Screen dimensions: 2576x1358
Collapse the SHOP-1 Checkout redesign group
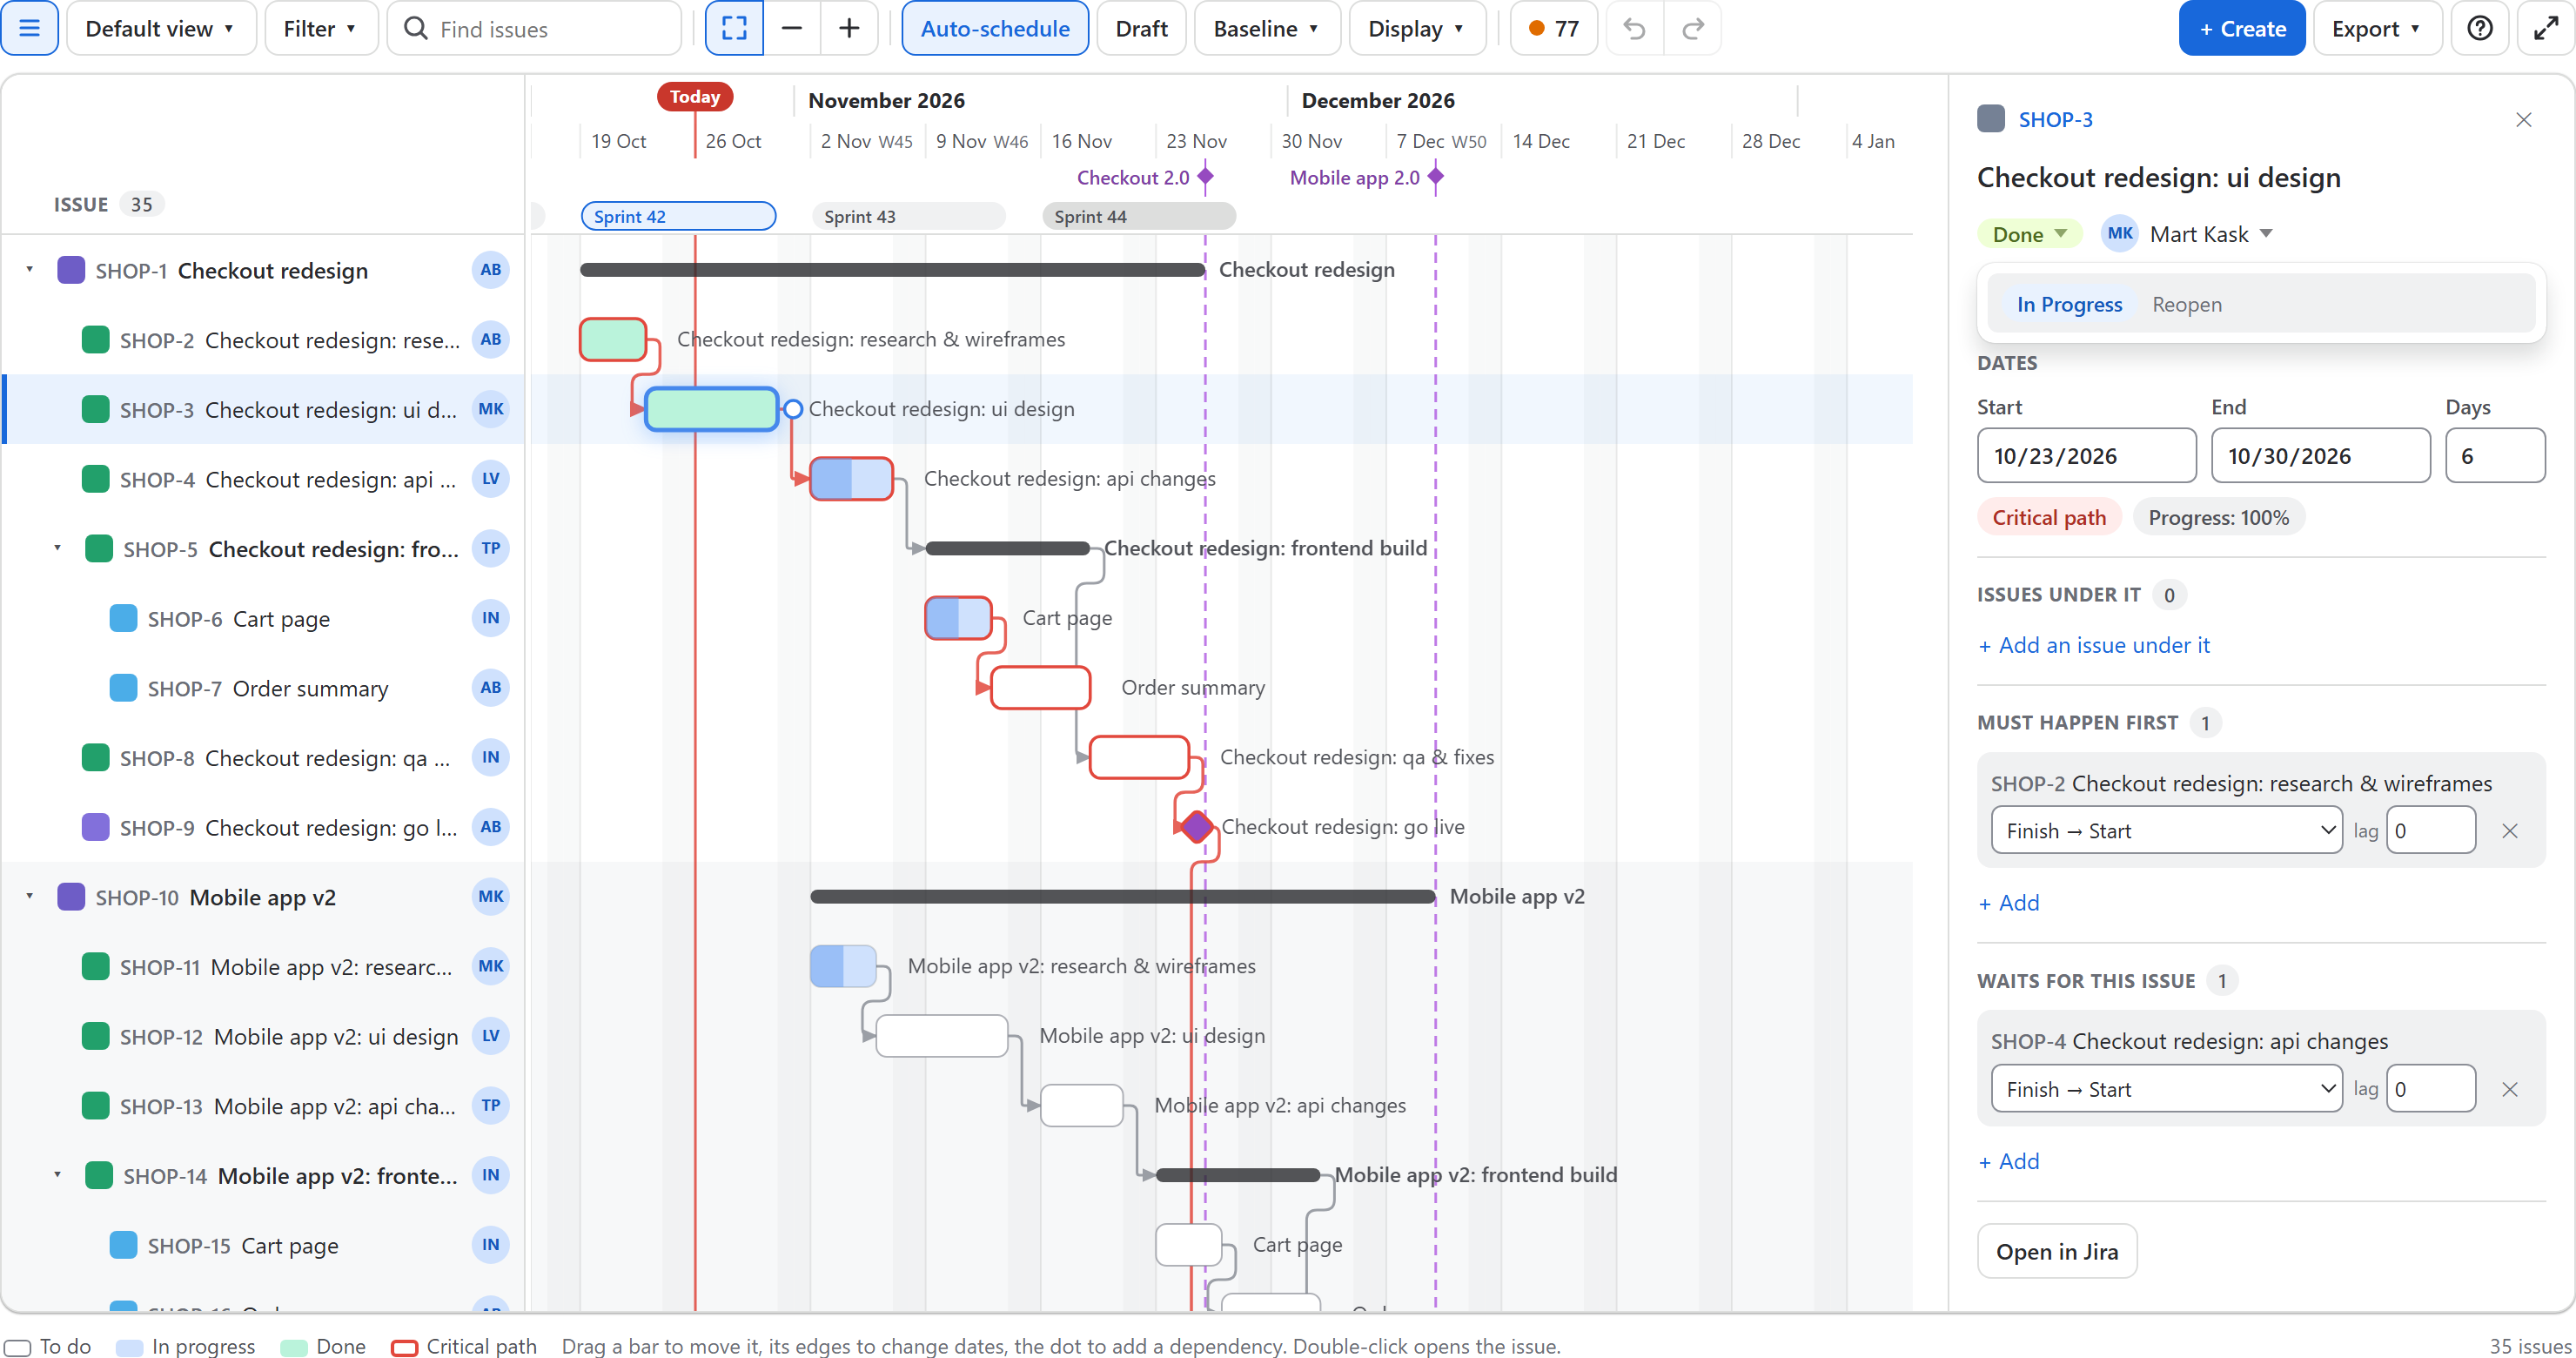tap(30, 270)
